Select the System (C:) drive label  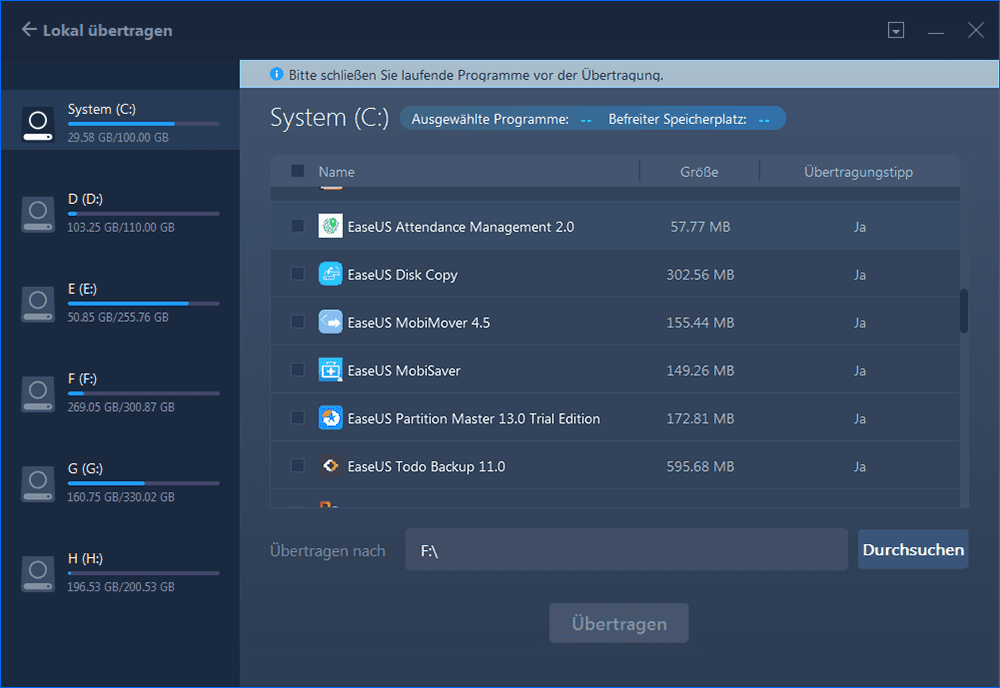(101, 109)
